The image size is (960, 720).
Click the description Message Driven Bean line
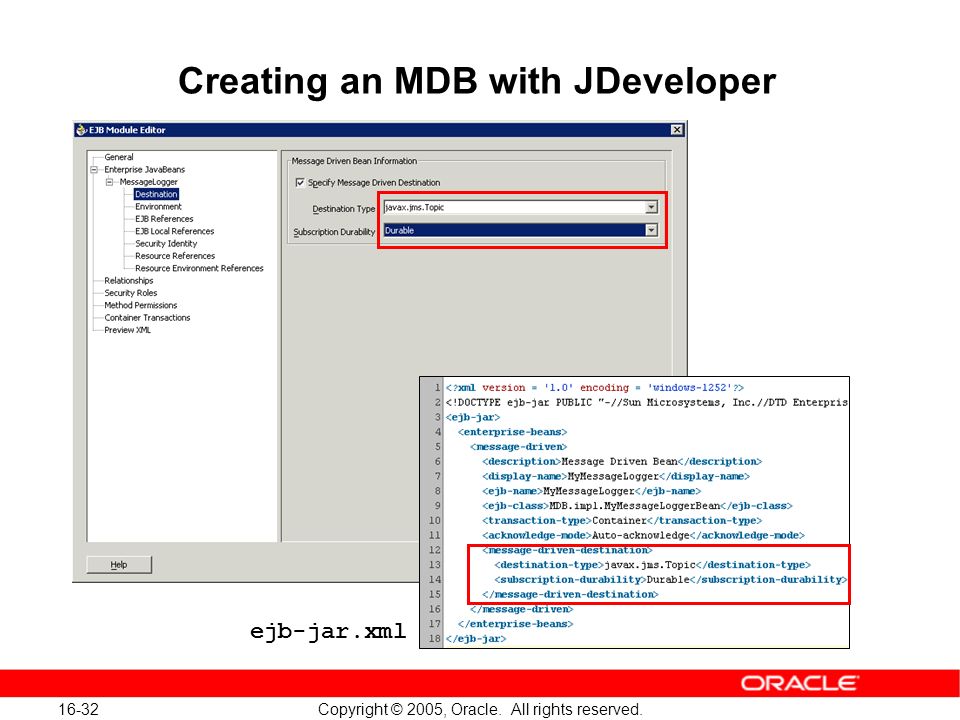click(x=622, y=461)
